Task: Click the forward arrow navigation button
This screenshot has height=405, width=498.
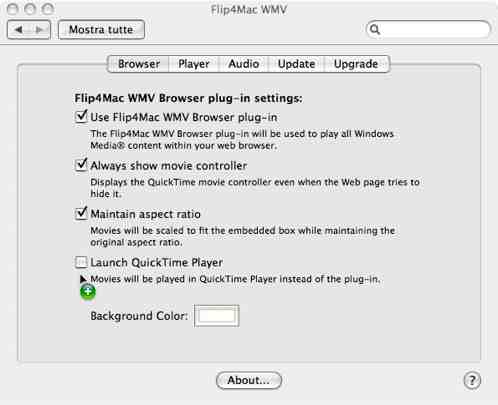Action: tap(40, 30)
